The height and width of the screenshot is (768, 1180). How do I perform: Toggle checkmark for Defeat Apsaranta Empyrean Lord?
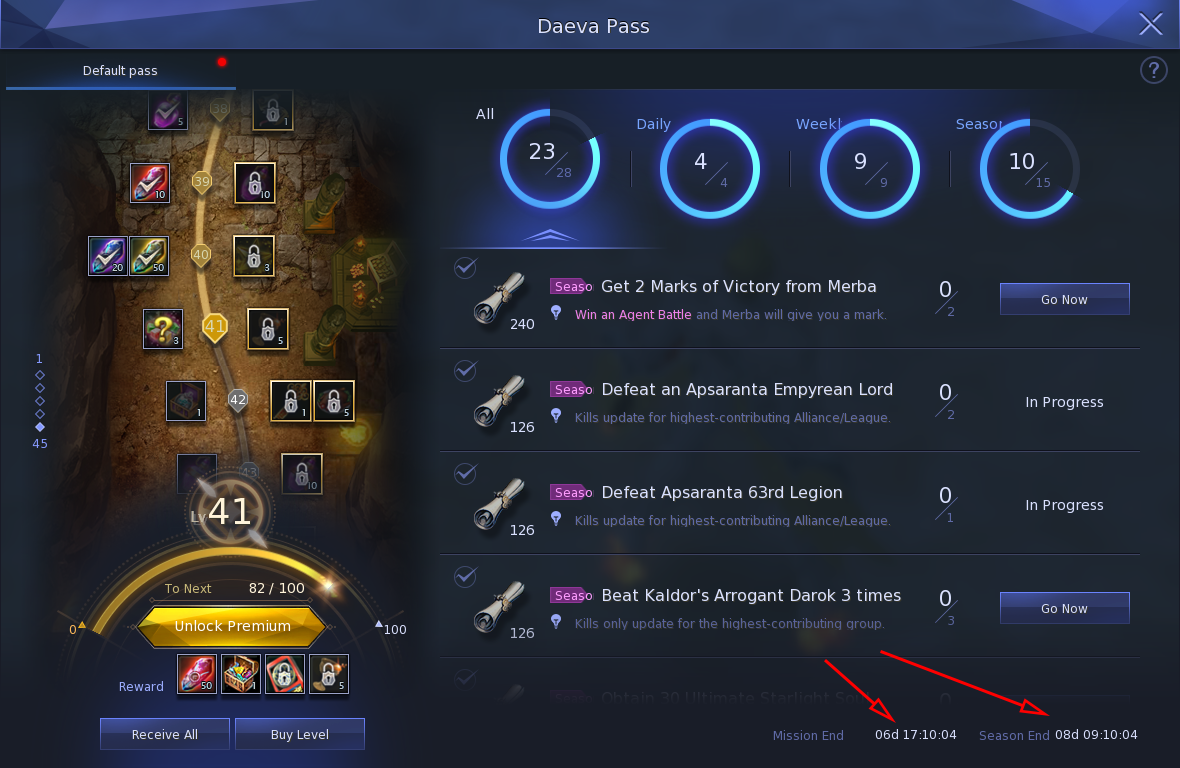click(x=465, y=370)
